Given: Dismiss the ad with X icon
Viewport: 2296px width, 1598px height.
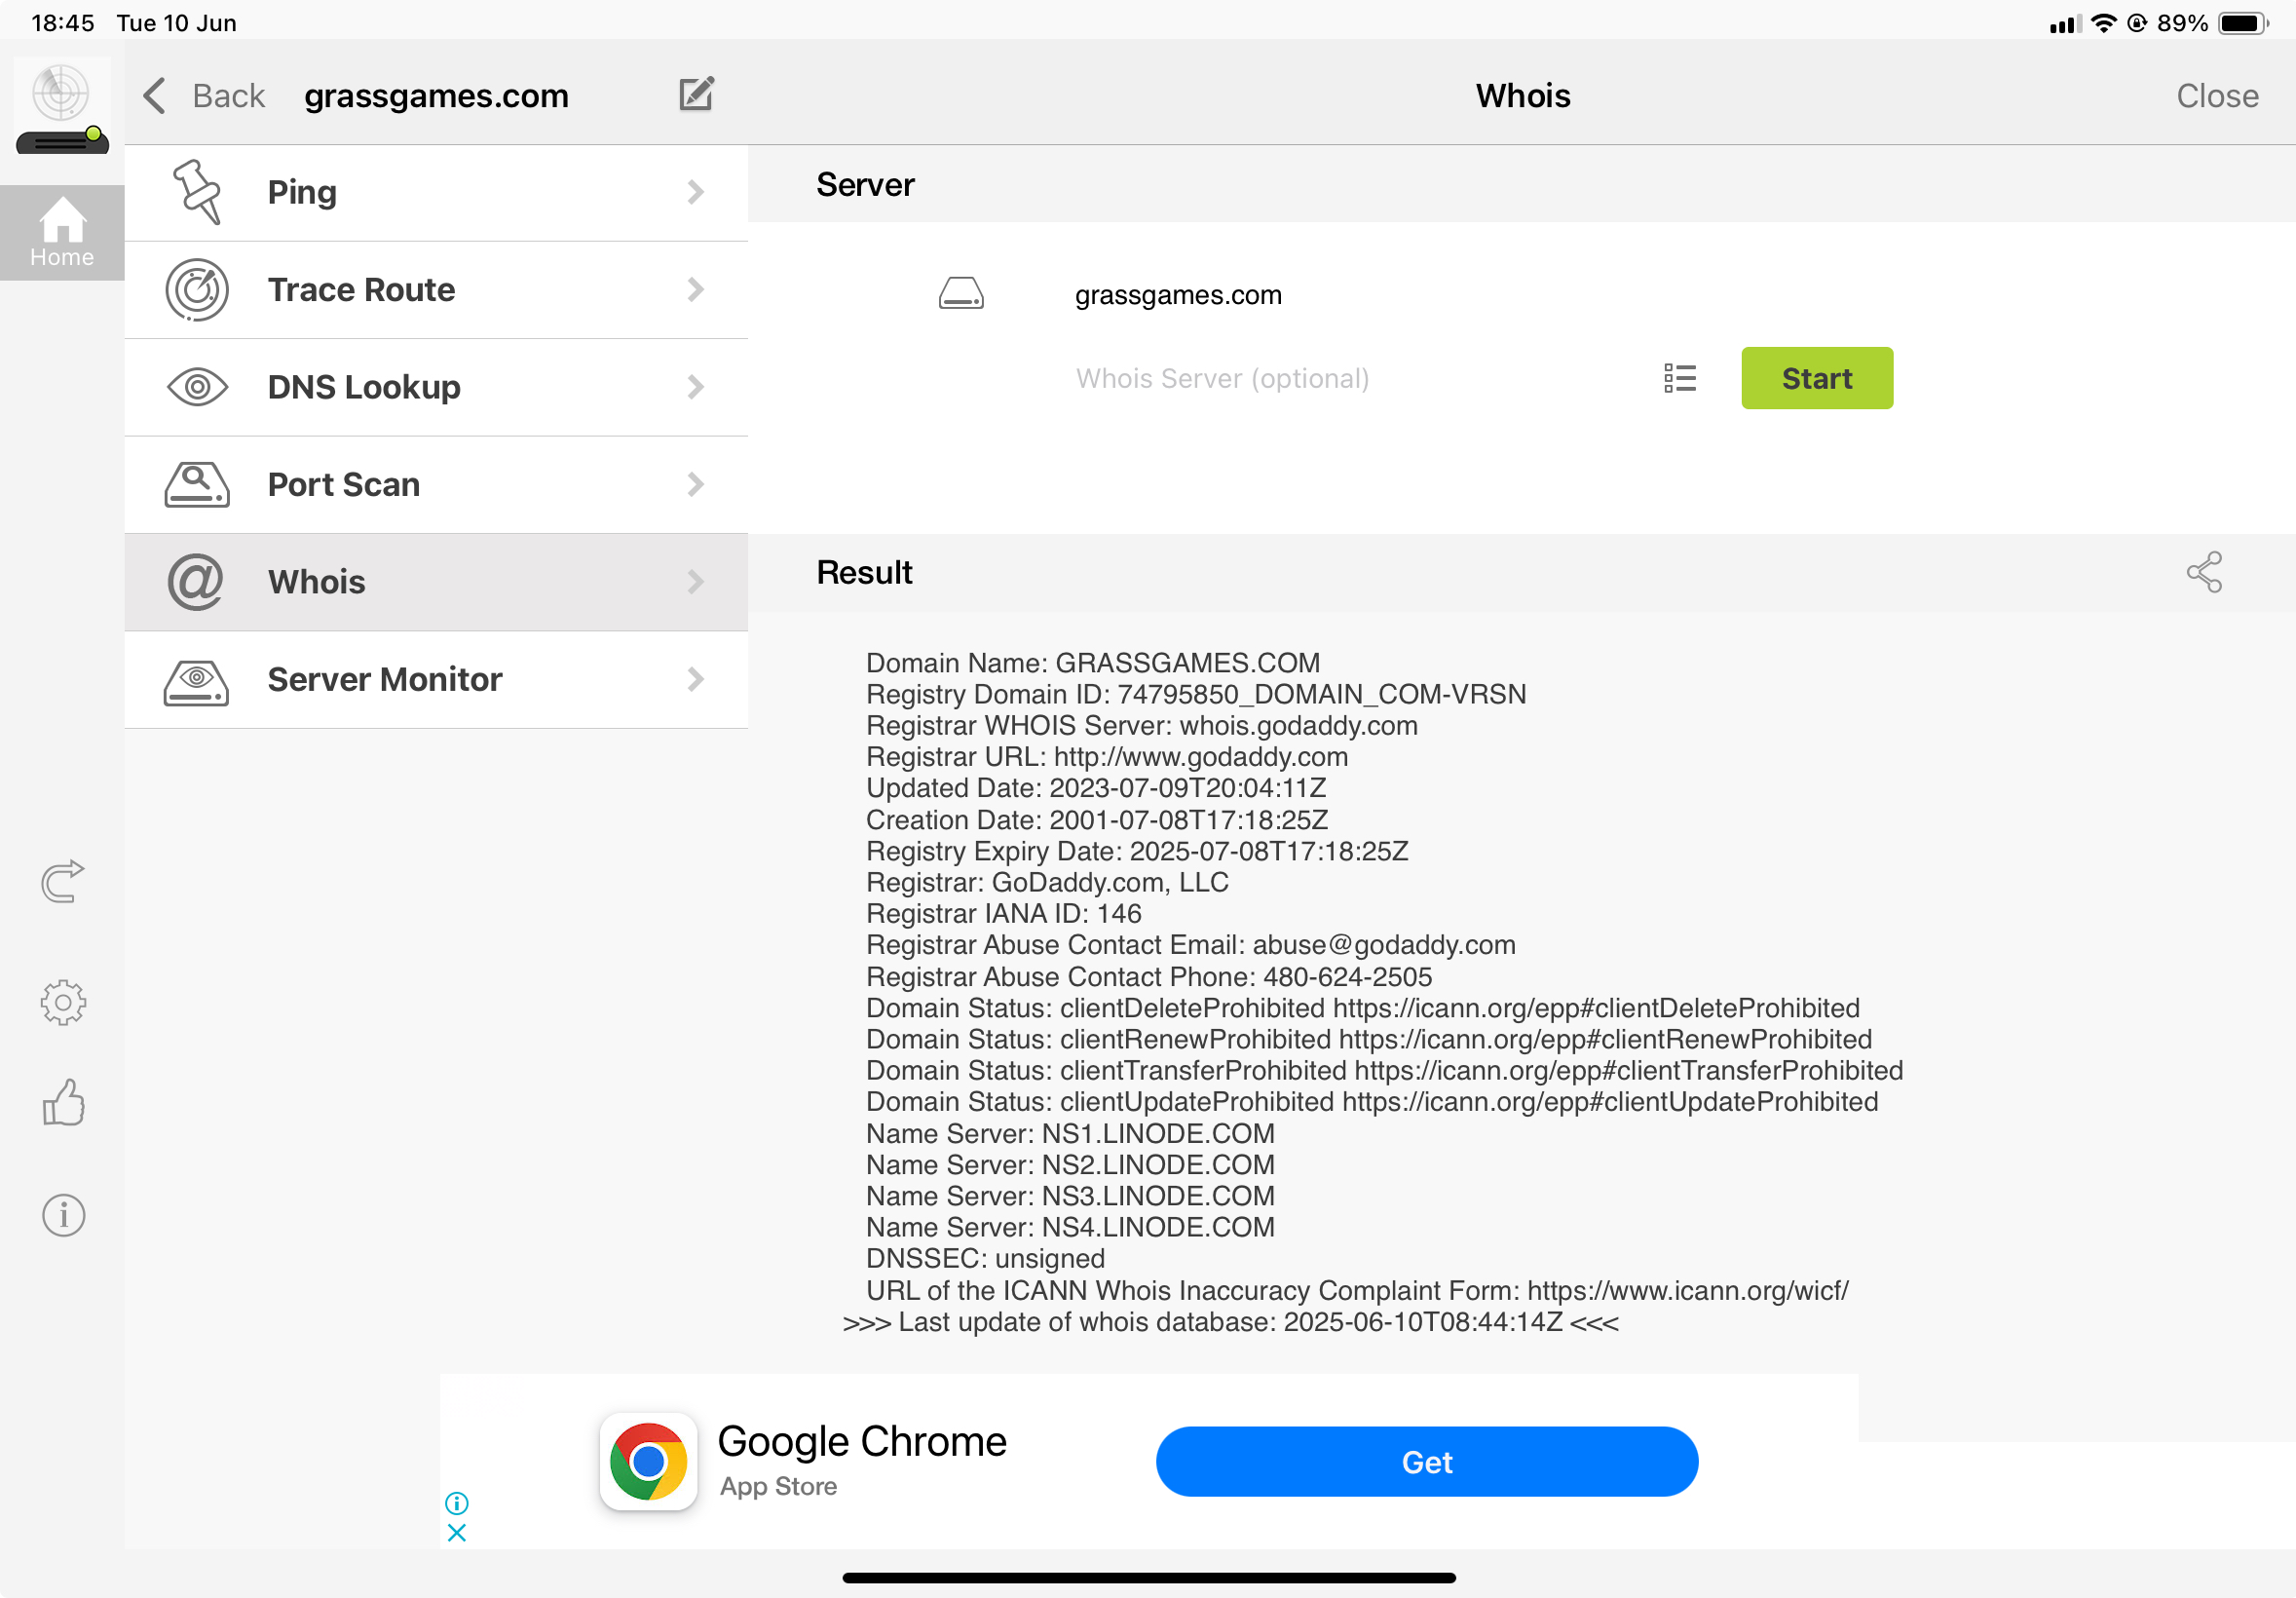Looking at the screenshot, I should (457, 1532).
